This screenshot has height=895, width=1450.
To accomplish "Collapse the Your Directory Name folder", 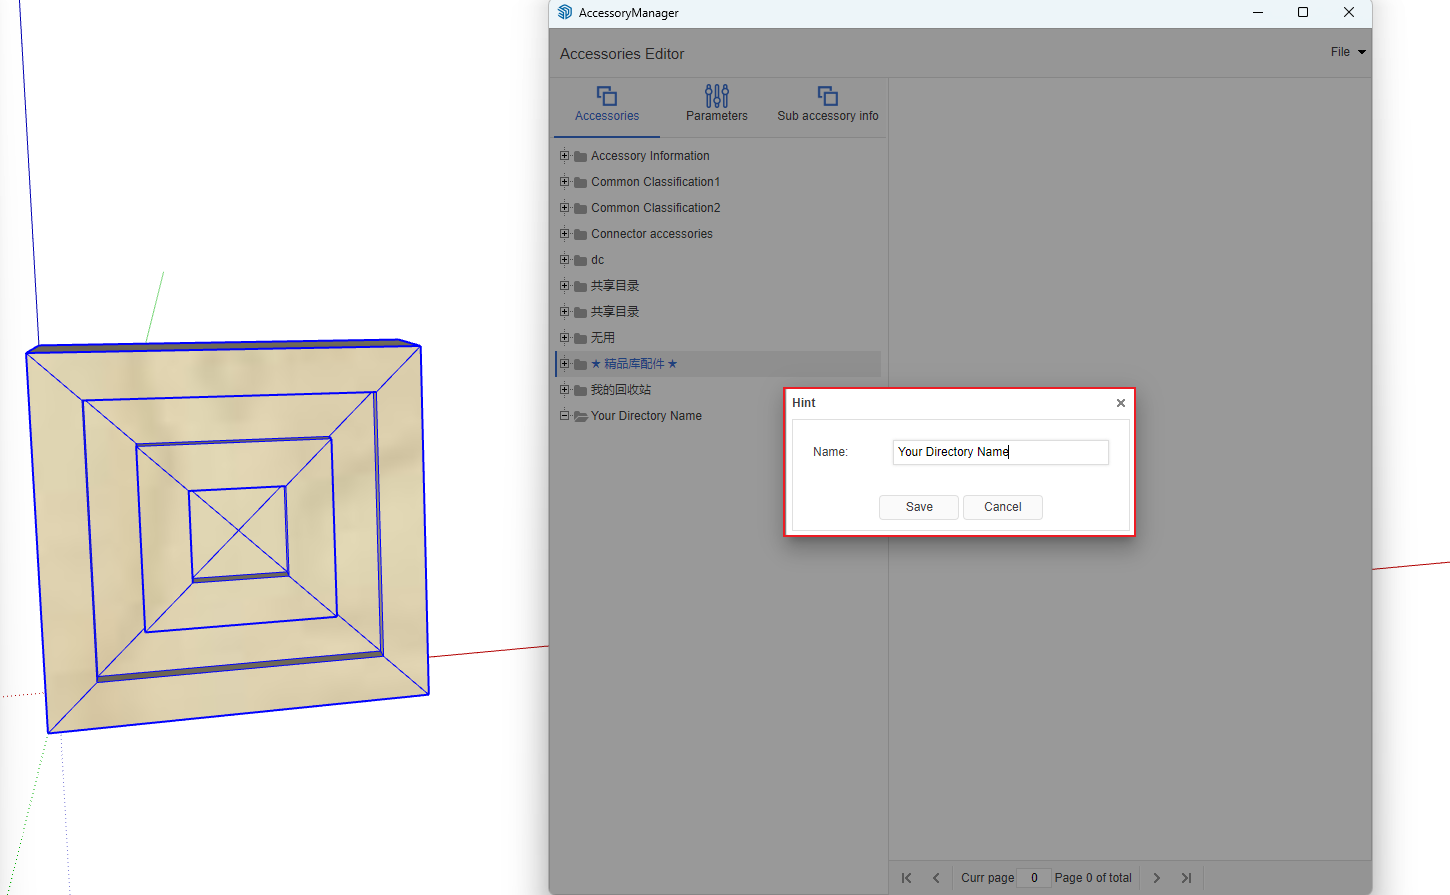I will pyautogui.click(x=564, y=416).
